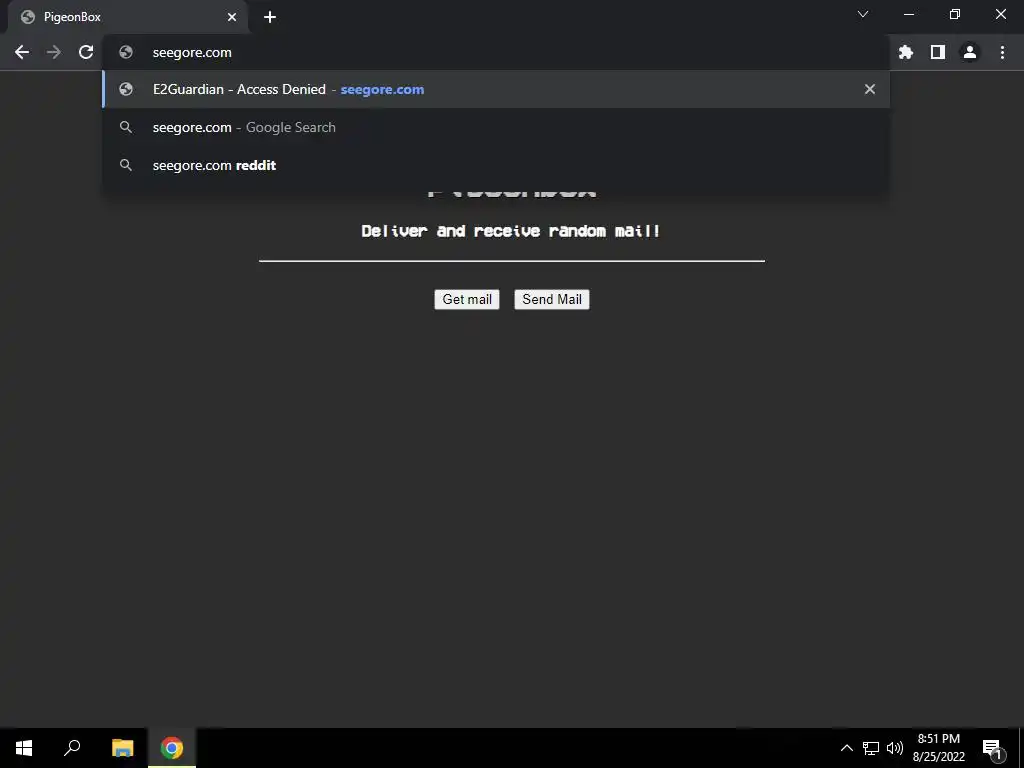1024x768 pixels.
Task: Open a new tab with plus button
Action: point(270,17)
